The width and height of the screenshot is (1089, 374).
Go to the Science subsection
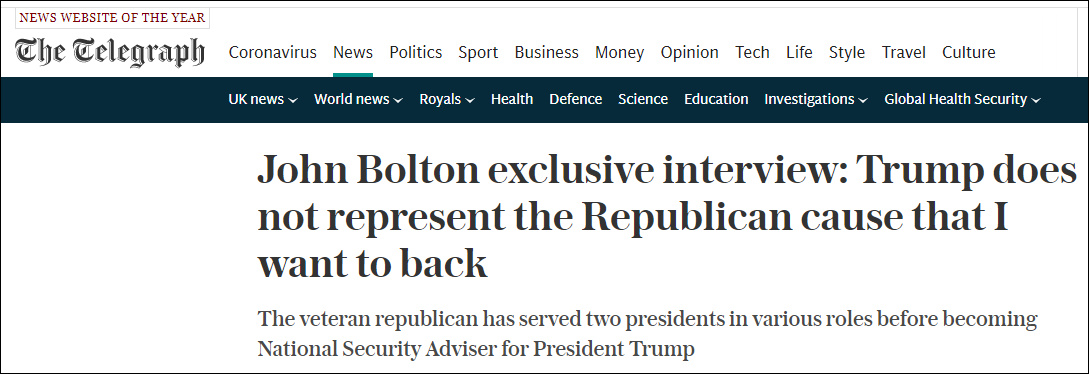click(x=643, y=99)
